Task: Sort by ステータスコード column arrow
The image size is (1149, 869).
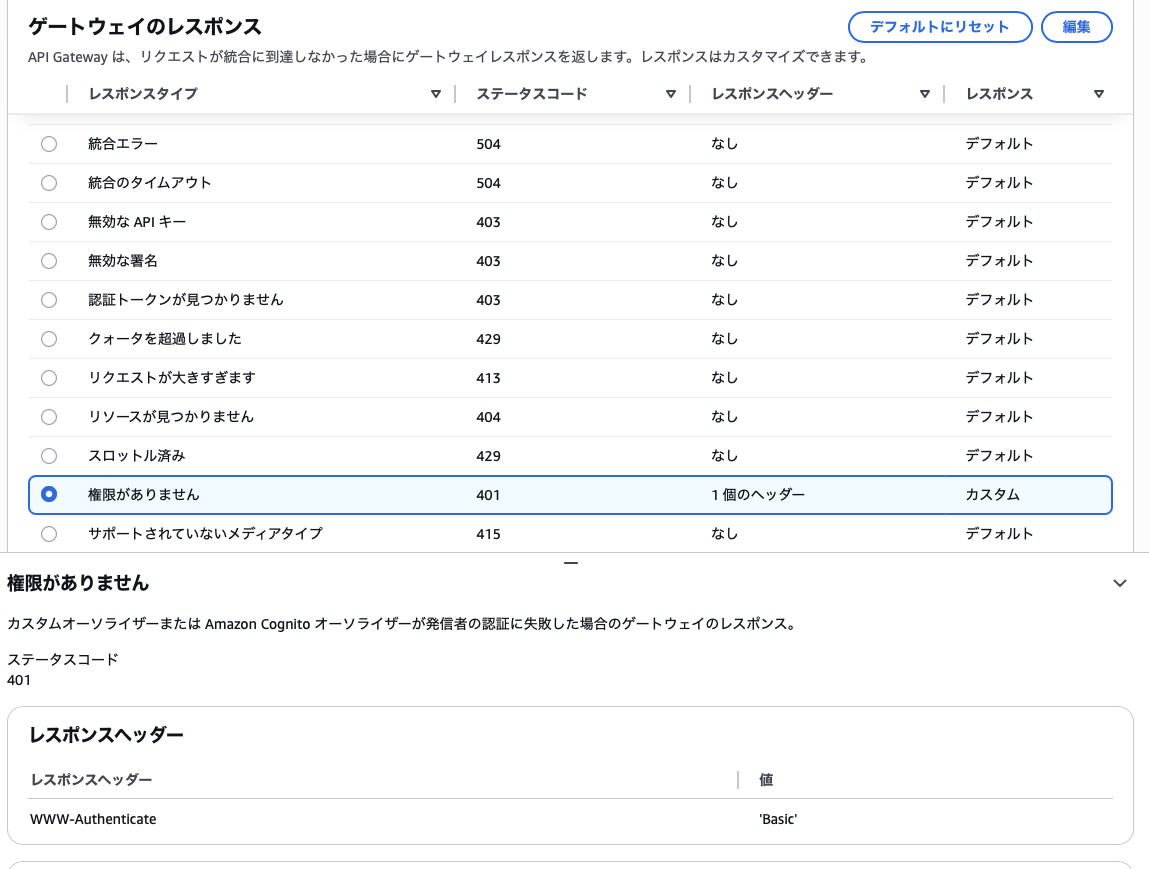Action: point(670,94)
